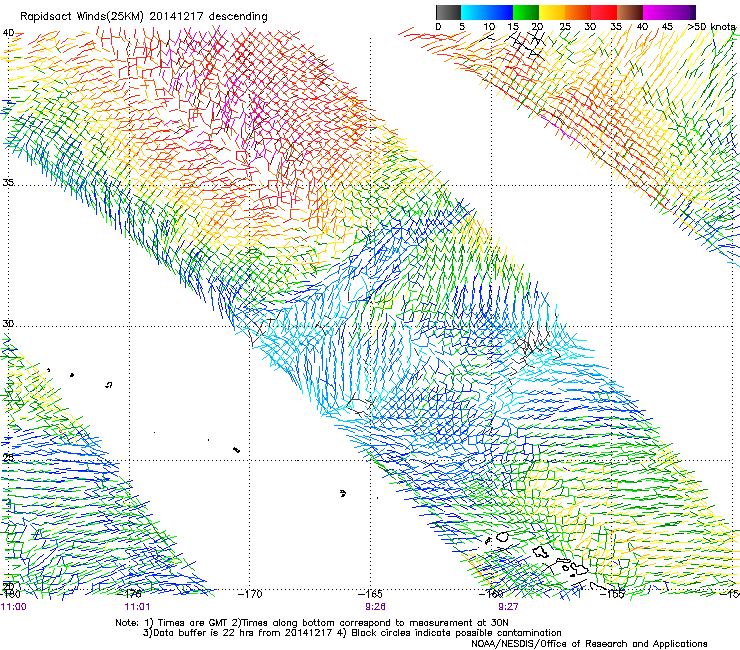The height and width of the screenshot is (650, 740).
Task: Click the magenta 40-45 knots legend segment
Action: coord(656,12)
